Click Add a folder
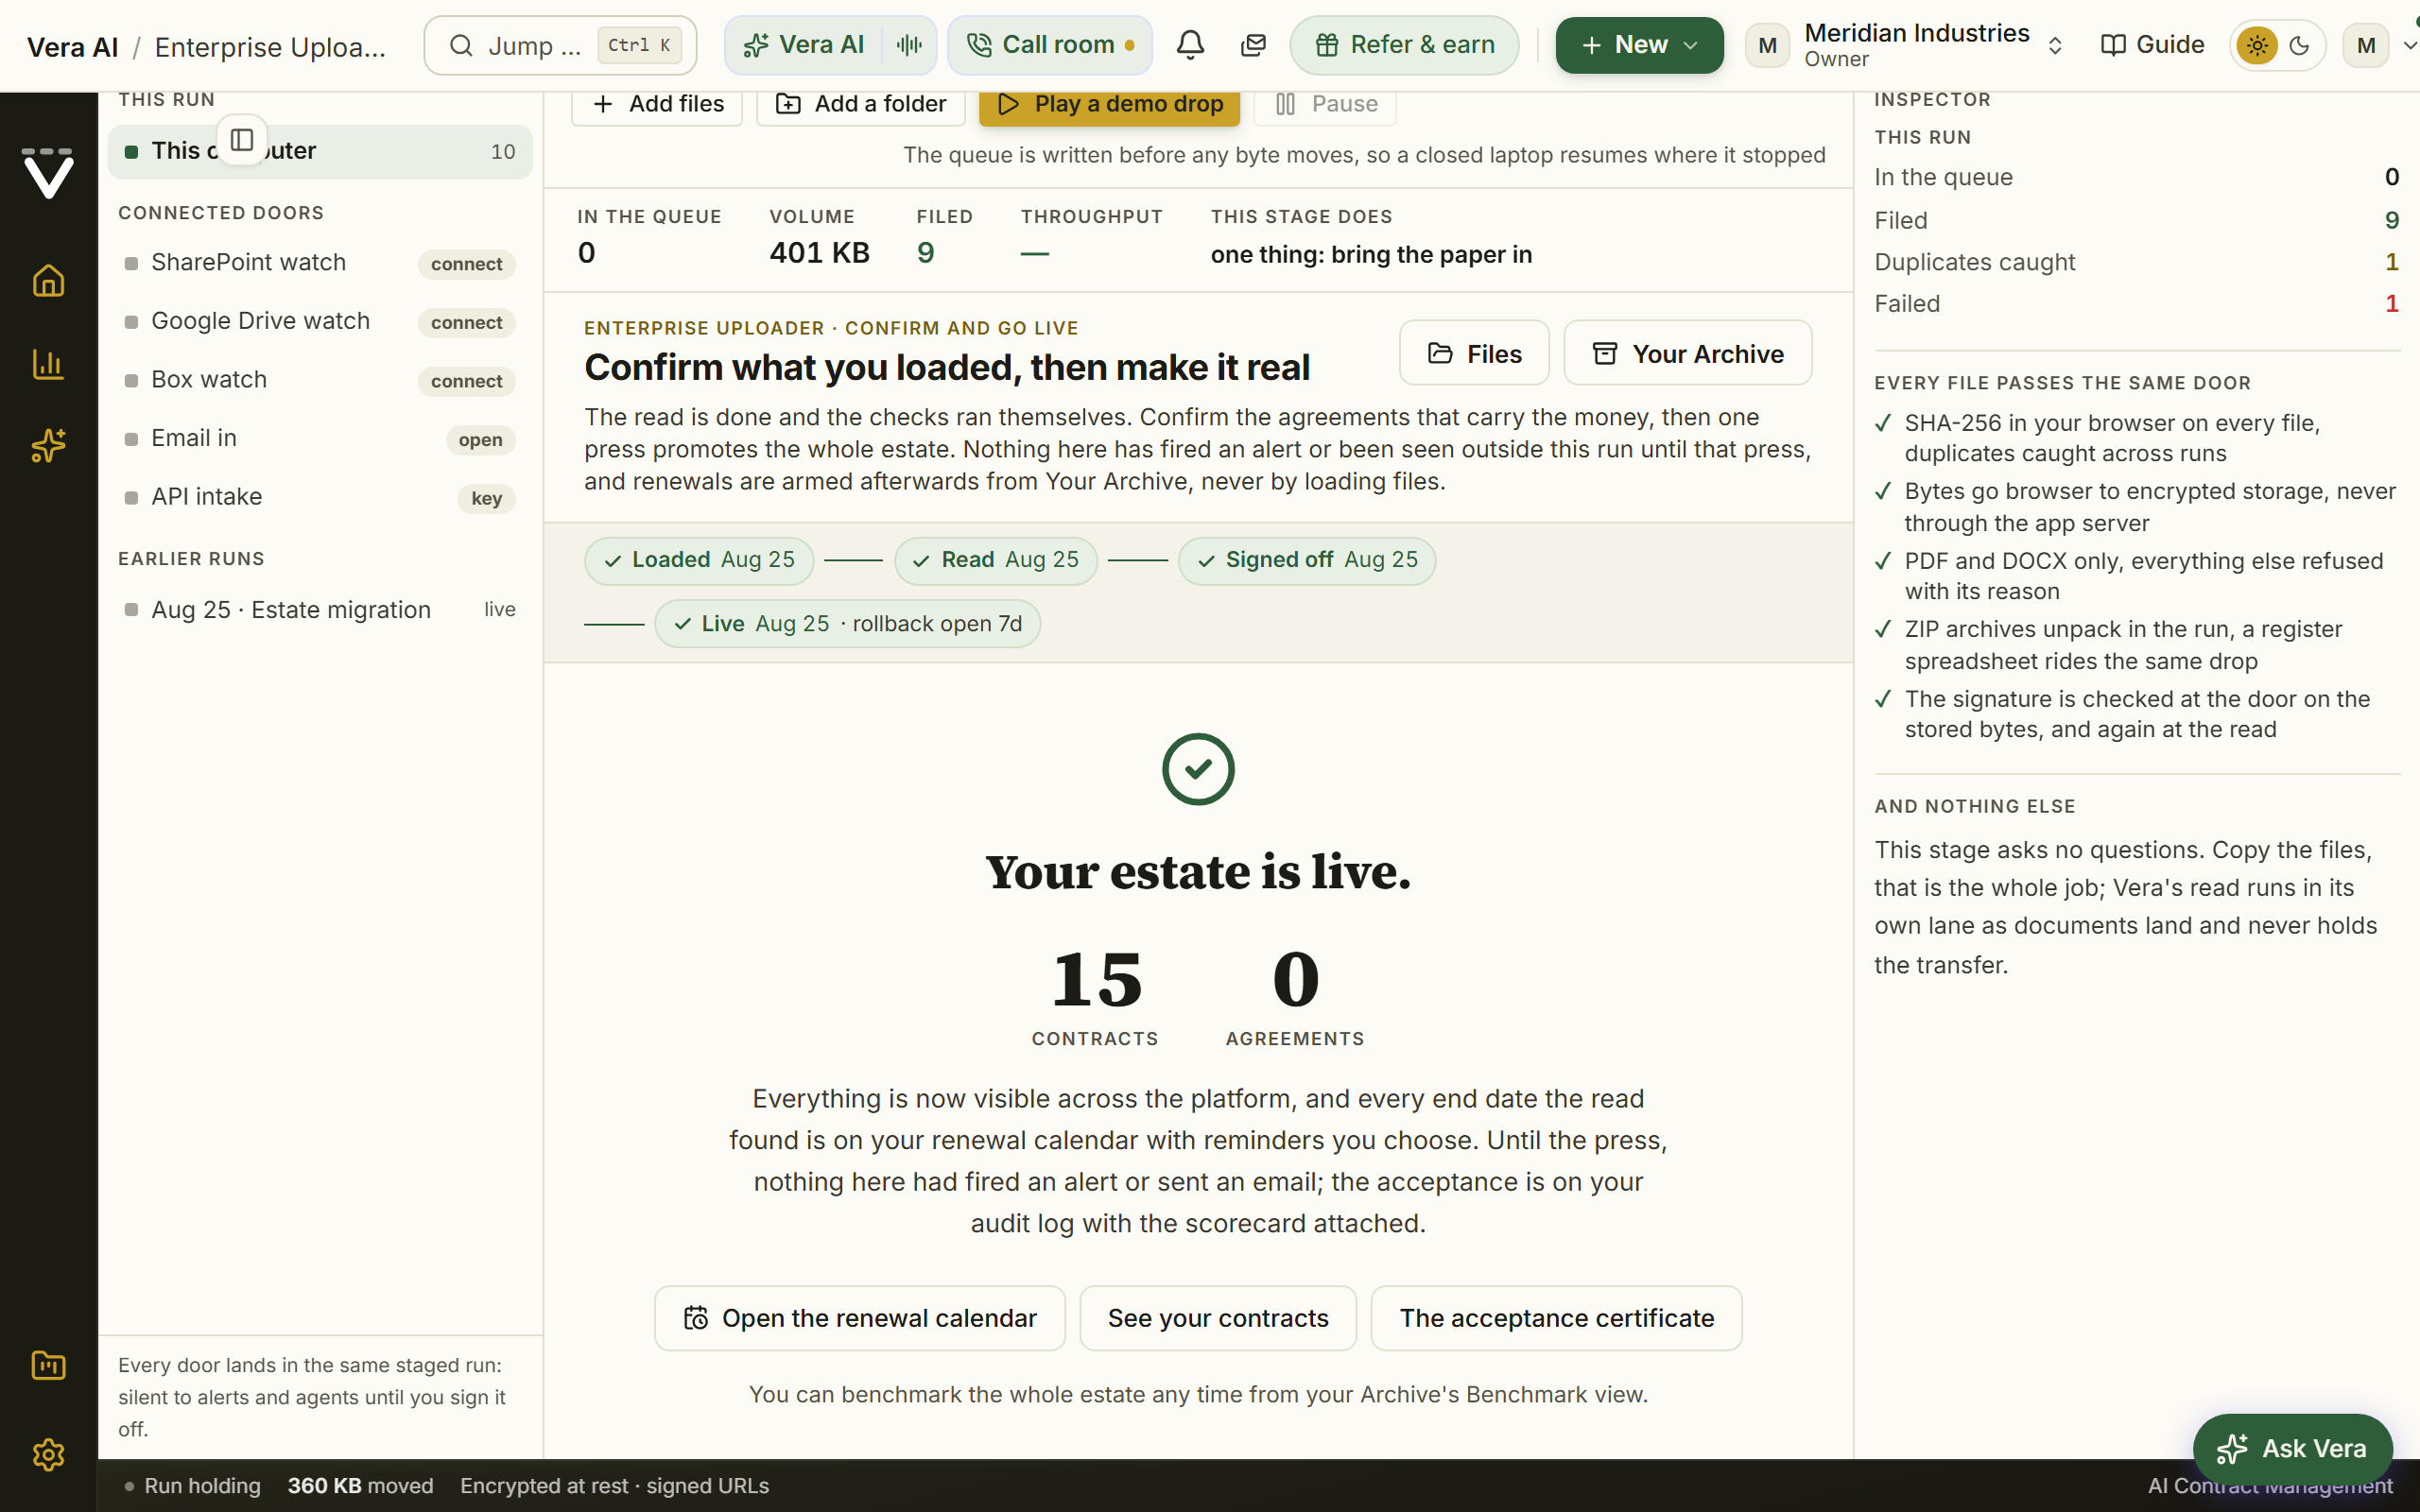 [x=860, y=104]
